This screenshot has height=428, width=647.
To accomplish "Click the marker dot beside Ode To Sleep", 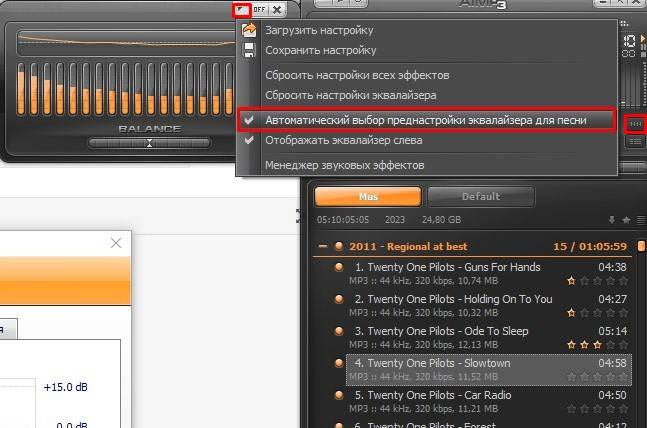I will click(339, 331).
